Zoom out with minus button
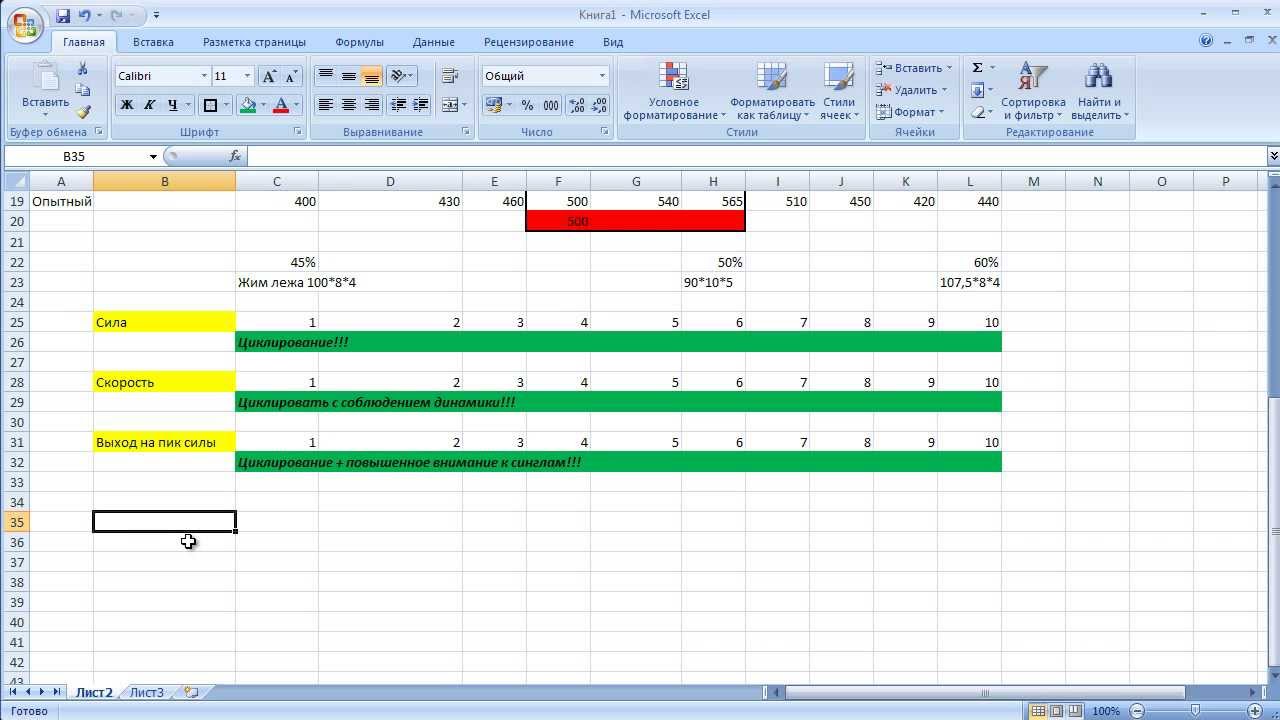The image size is (1280, 720). tap(1137, 711)
